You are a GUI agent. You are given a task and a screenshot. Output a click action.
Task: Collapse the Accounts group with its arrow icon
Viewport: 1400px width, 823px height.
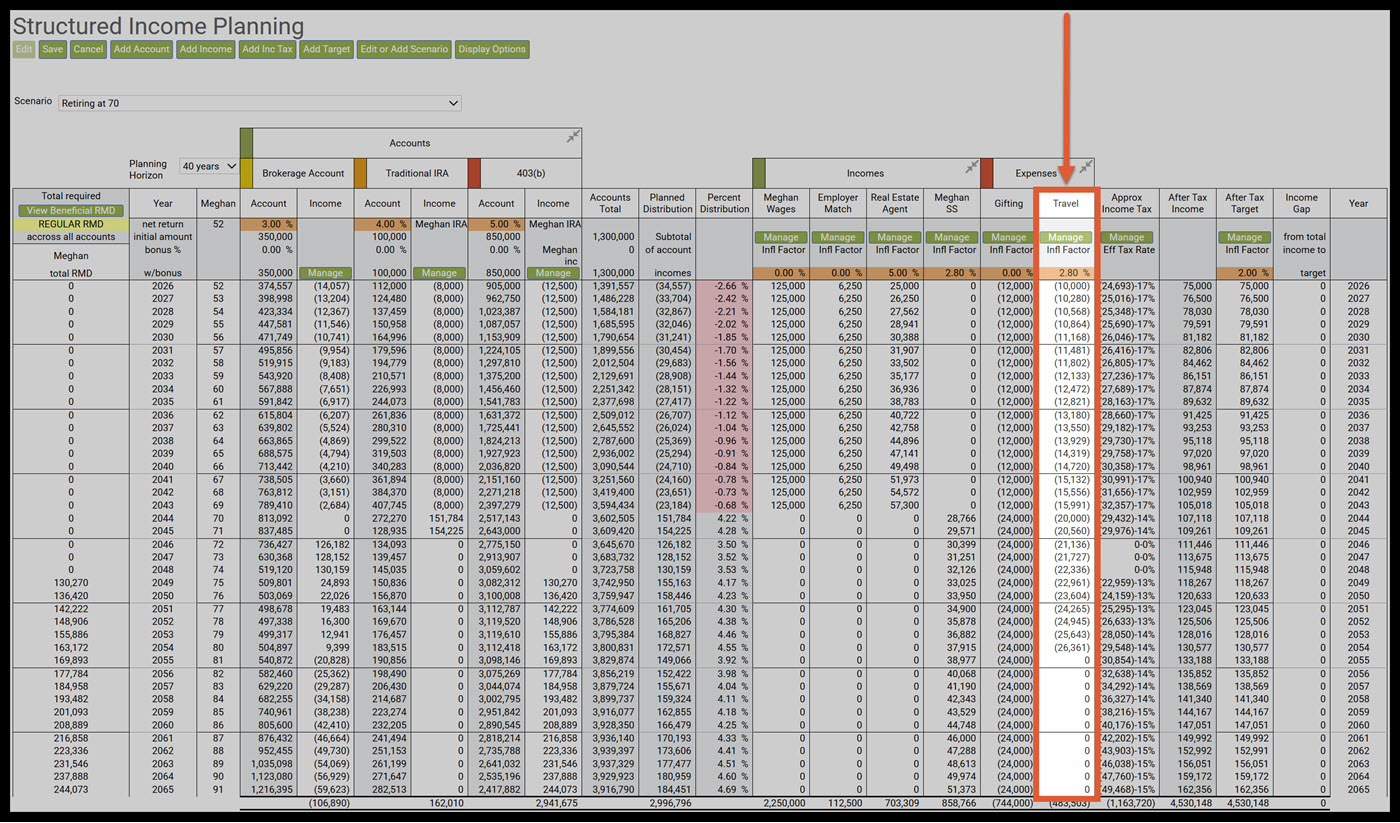[573, 137]
